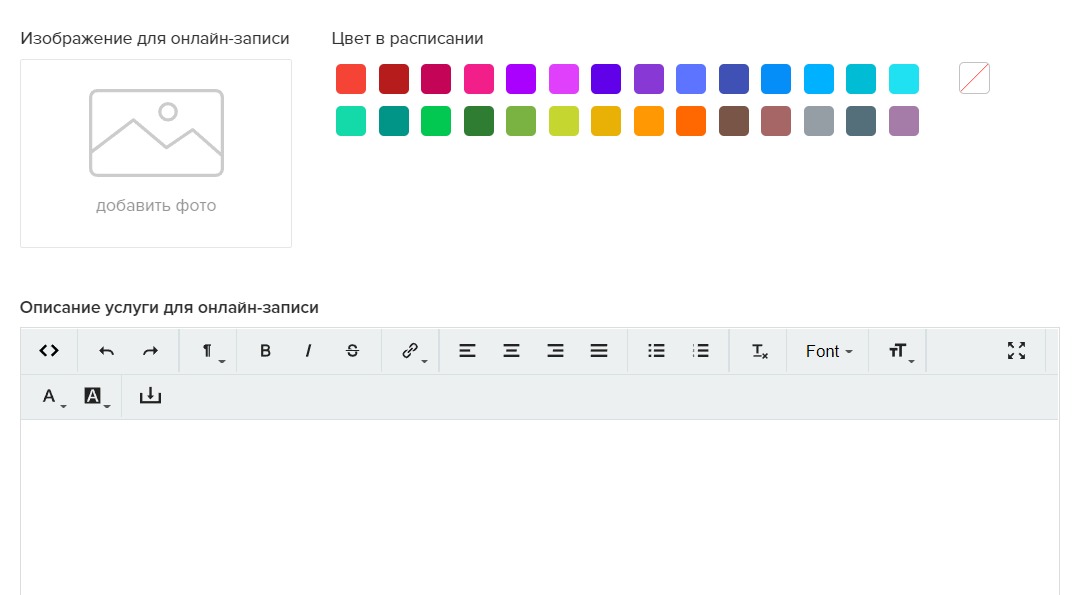This screenshot has height=595, width=1082.
Task: Redo the last edit
Action: tap(150, 351)
